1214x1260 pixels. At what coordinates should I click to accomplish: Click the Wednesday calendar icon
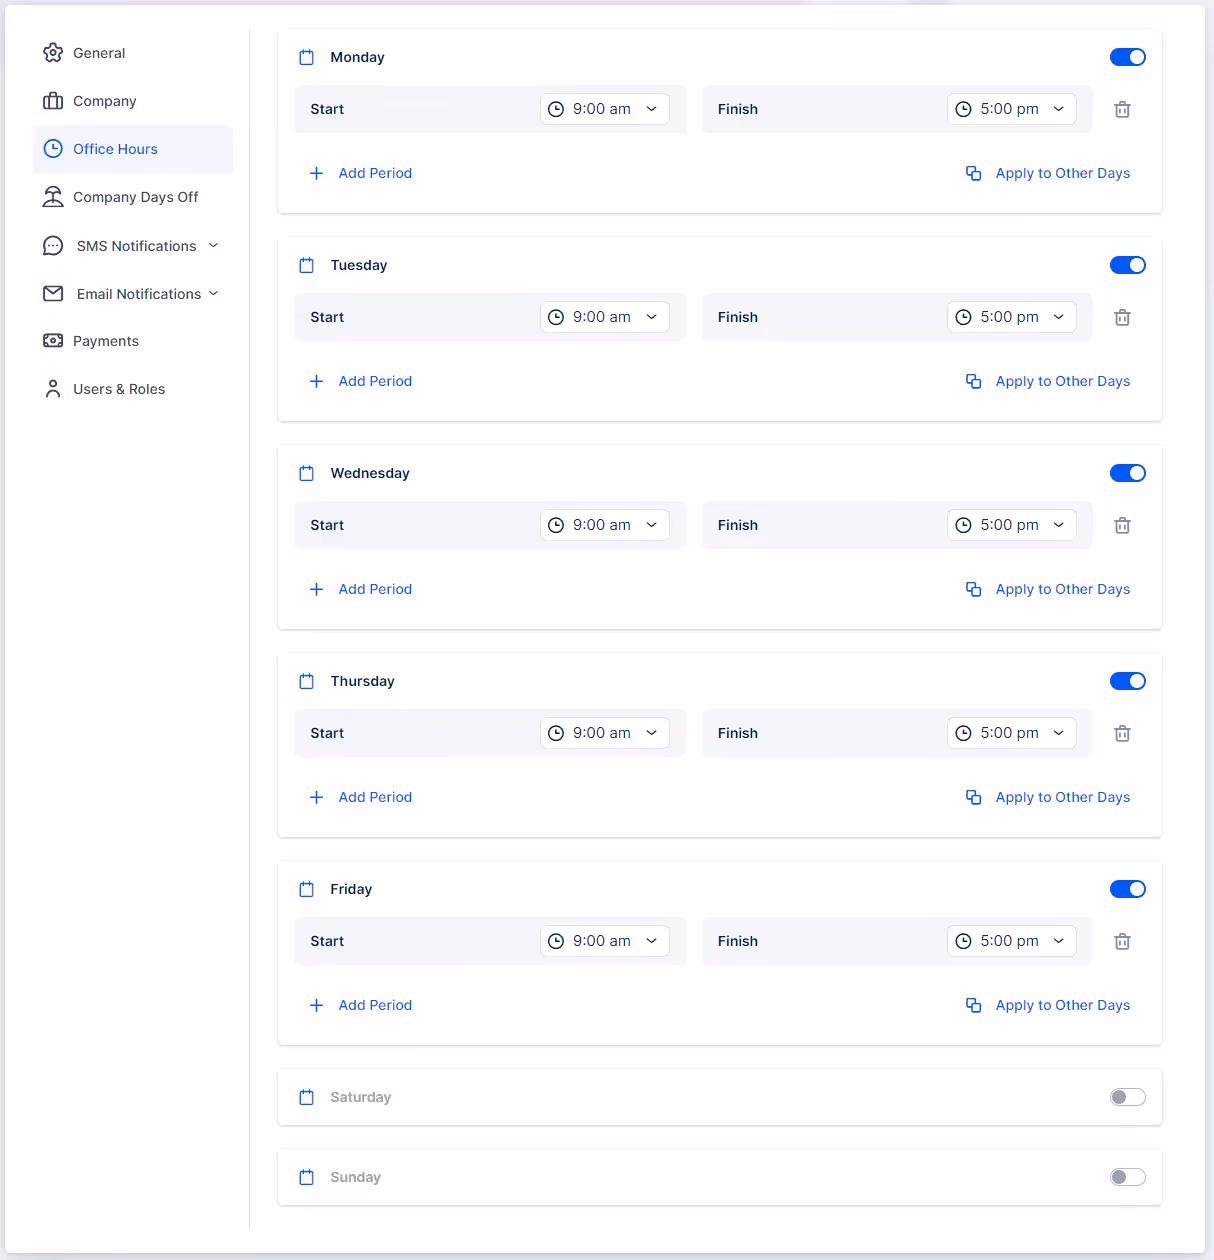pos(307,473)
